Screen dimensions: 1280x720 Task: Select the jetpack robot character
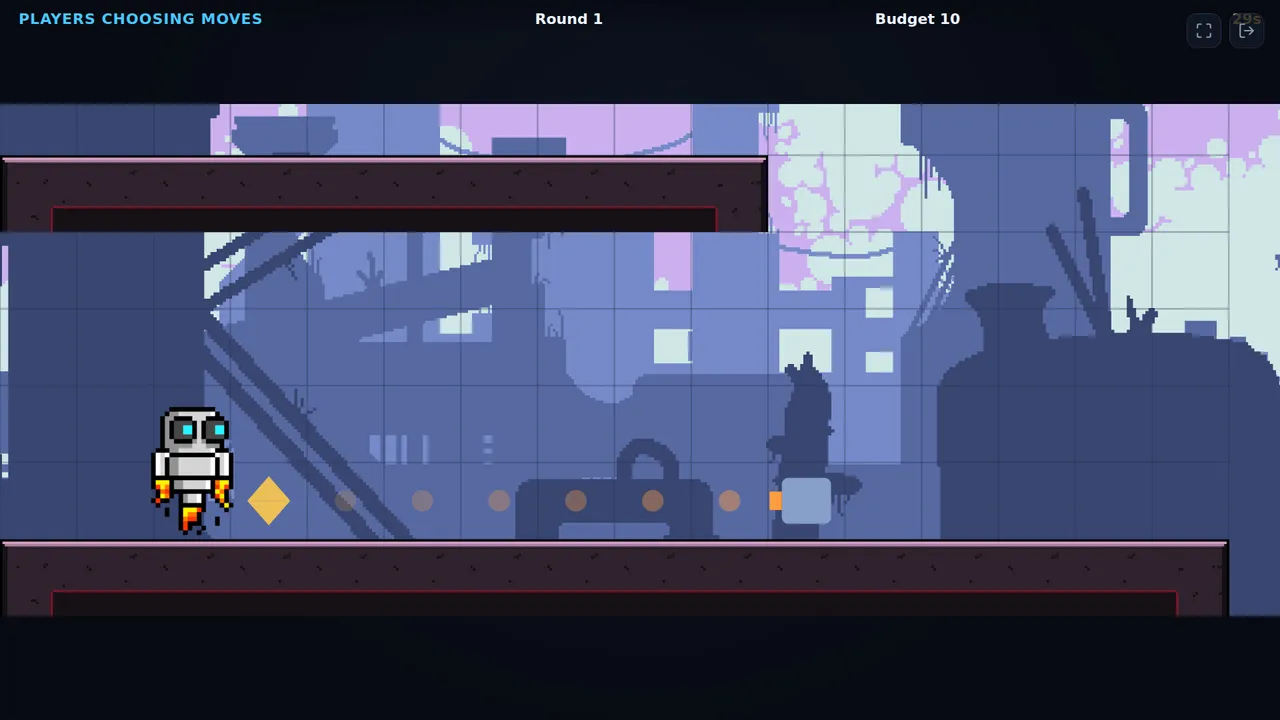coord(192,470)
